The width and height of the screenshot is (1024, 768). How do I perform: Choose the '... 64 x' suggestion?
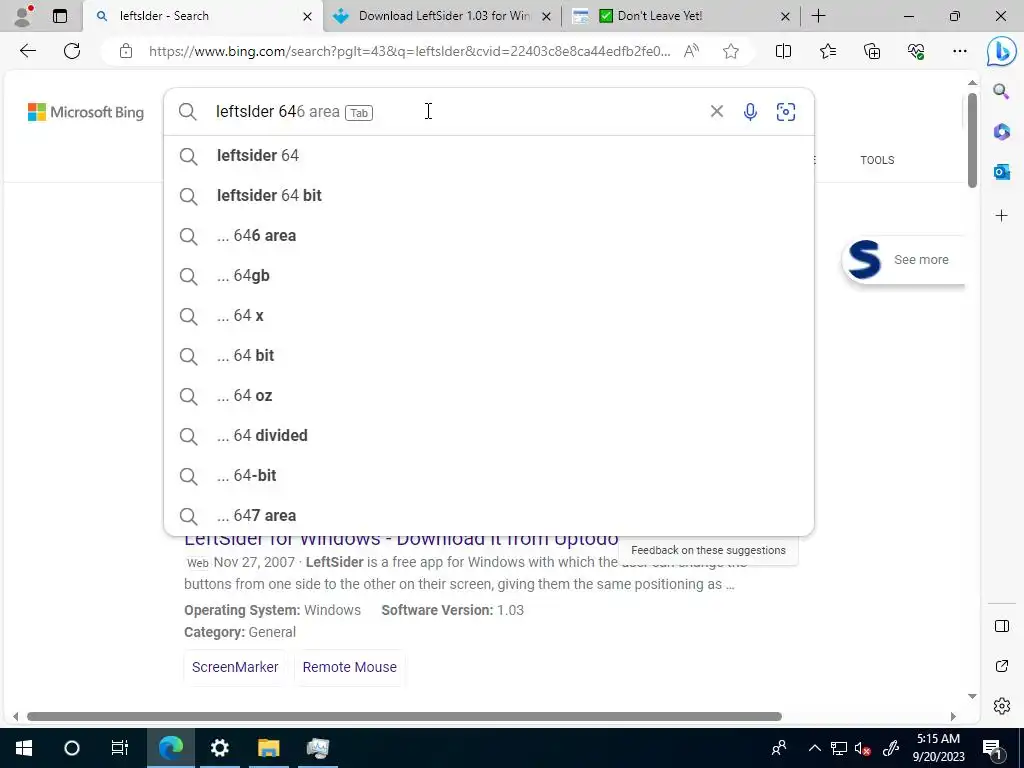(x=488, y=315)
